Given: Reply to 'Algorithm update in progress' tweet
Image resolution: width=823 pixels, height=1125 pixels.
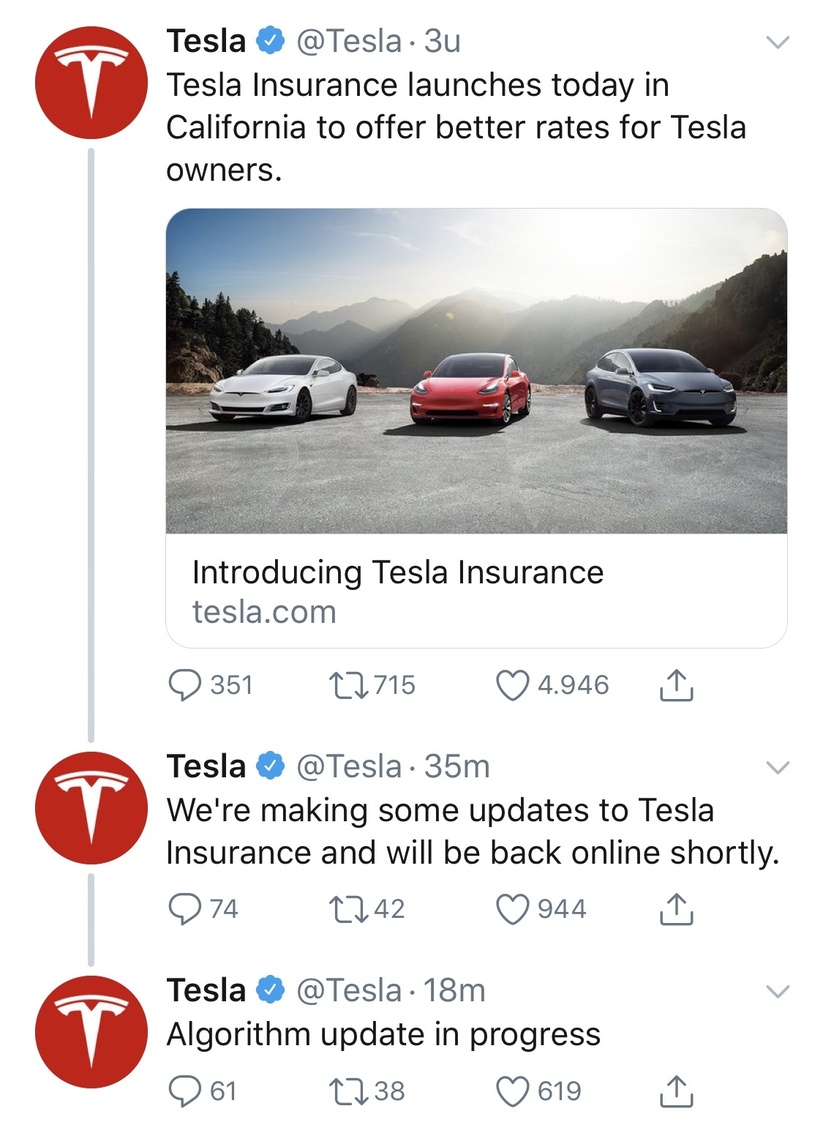Looking at the screenshot, I should pyautogui.click(x=185, y=1089).
